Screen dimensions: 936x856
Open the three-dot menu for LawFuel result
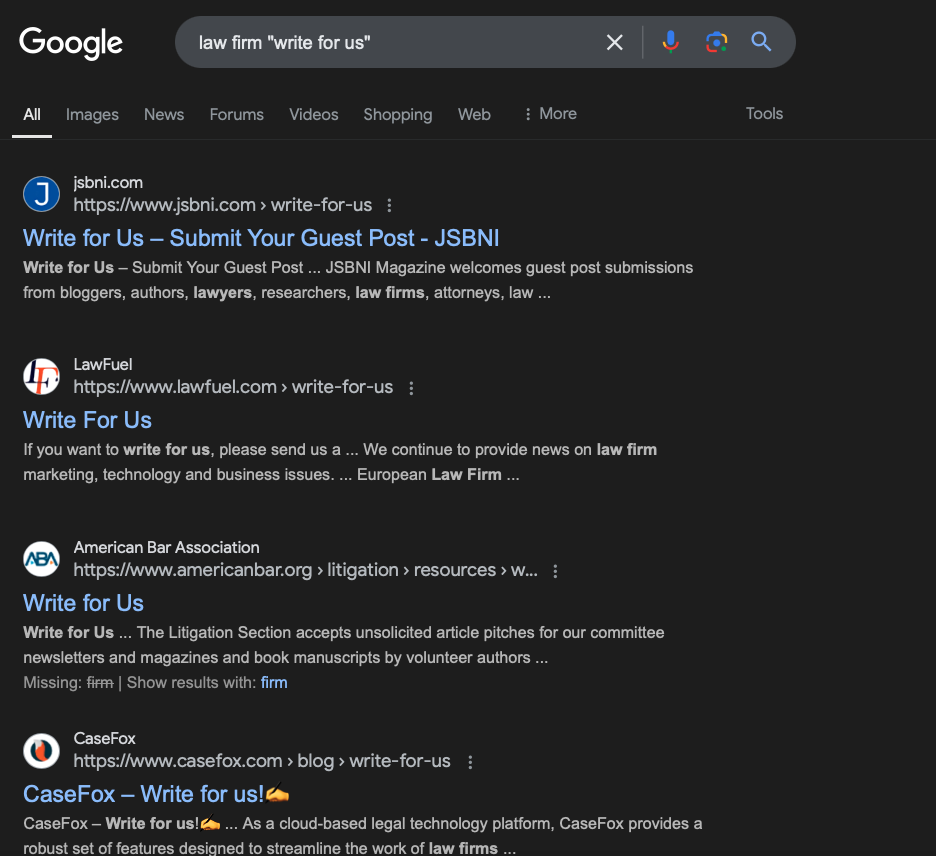click(411, 388)
